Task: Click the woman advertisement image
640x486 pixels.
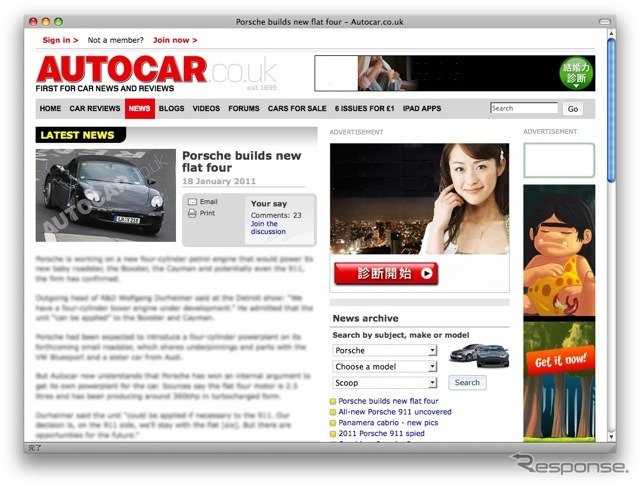Action: 419,199
